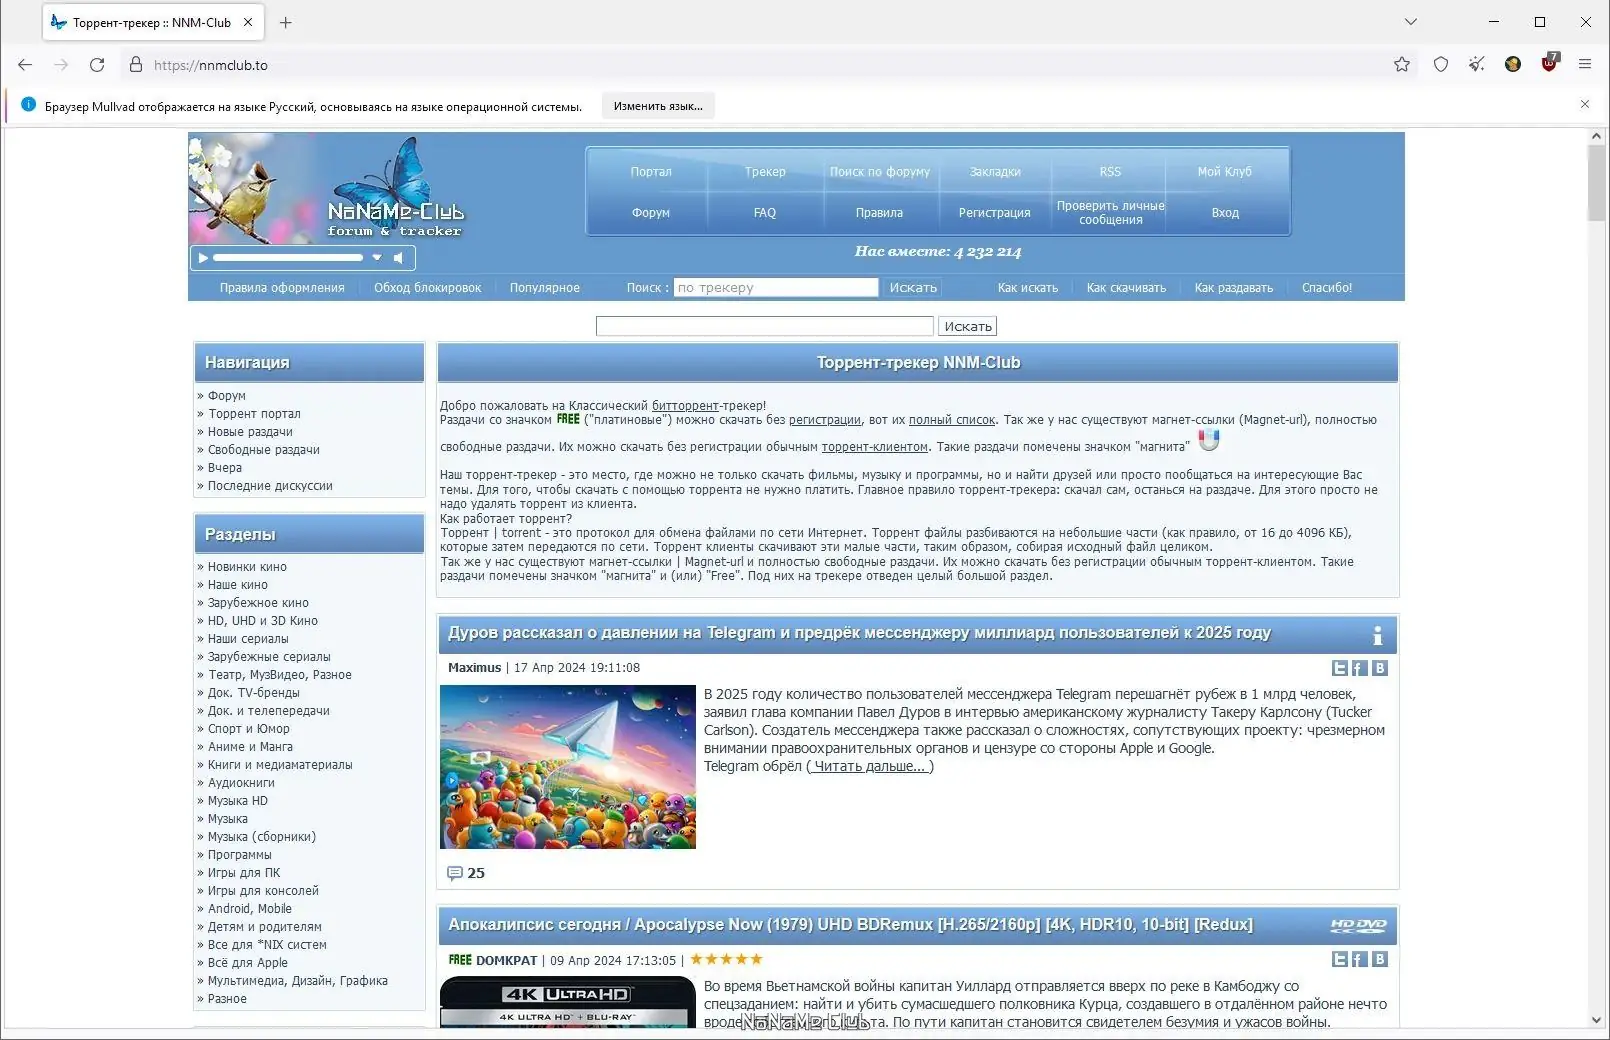Open the Зарубежное кино section
The image size is (1610, 1040).
pyautogui.click(x=258, y=603)
